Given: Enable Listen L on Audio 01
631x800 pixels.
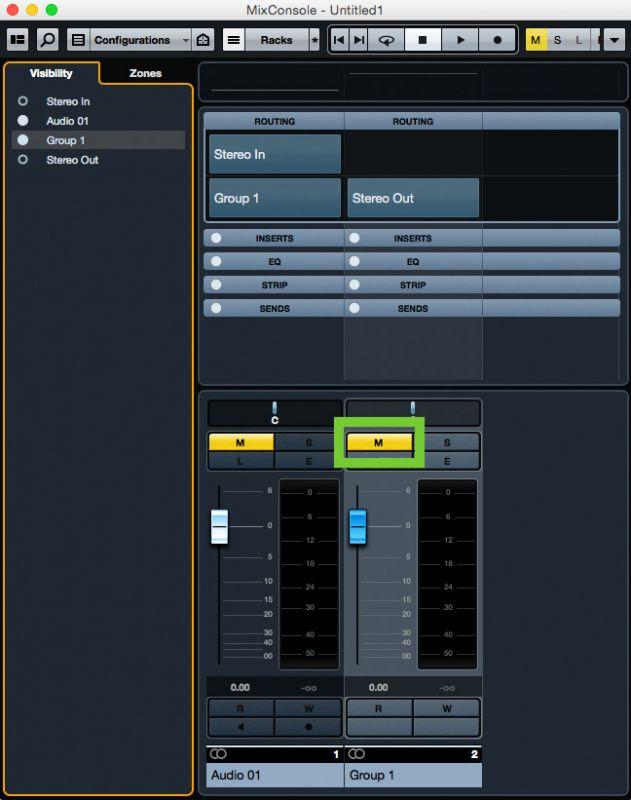Looking at the screenshot, I should [241, 461].
